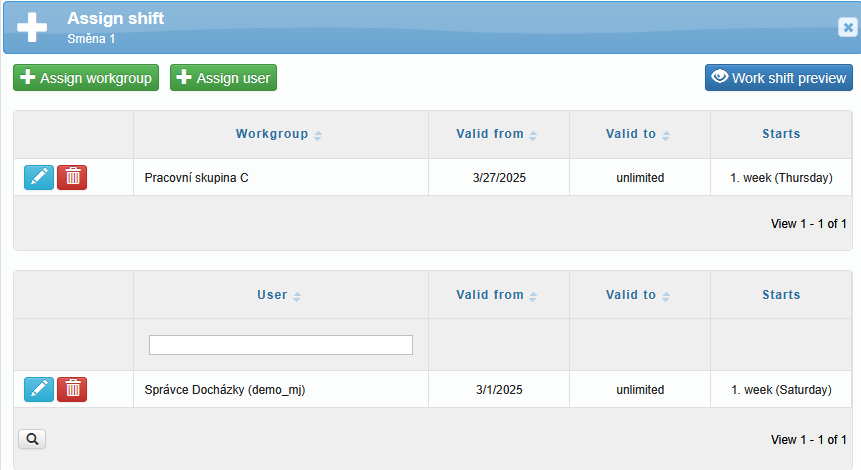861x470 pixels.
Task: Select the Pracovní skupina C row cell
Action: pos(281,177)
